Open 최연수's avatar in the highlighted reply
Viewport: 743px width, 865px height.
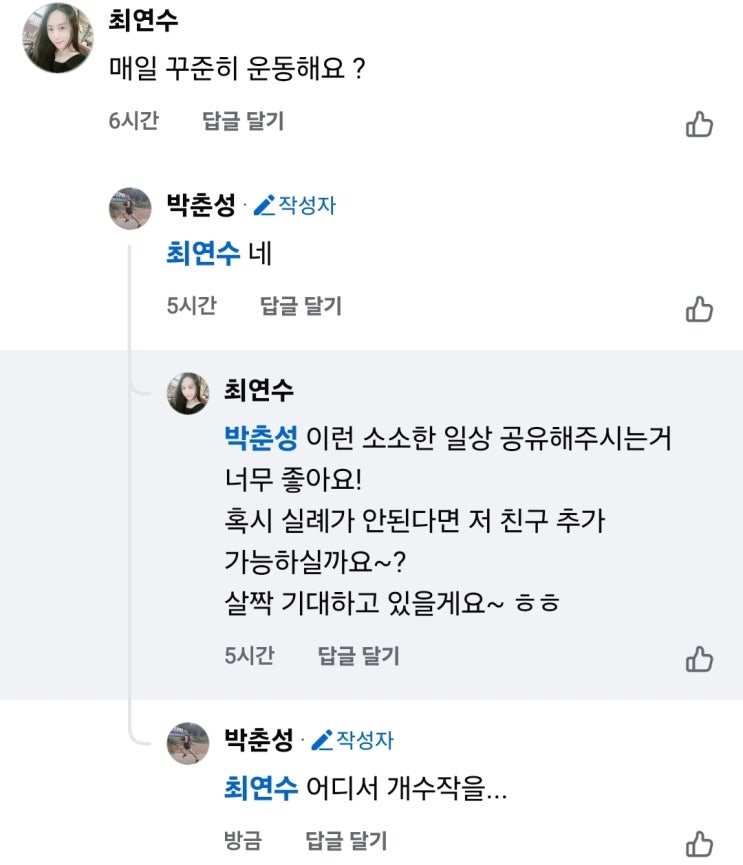(188, 392)
